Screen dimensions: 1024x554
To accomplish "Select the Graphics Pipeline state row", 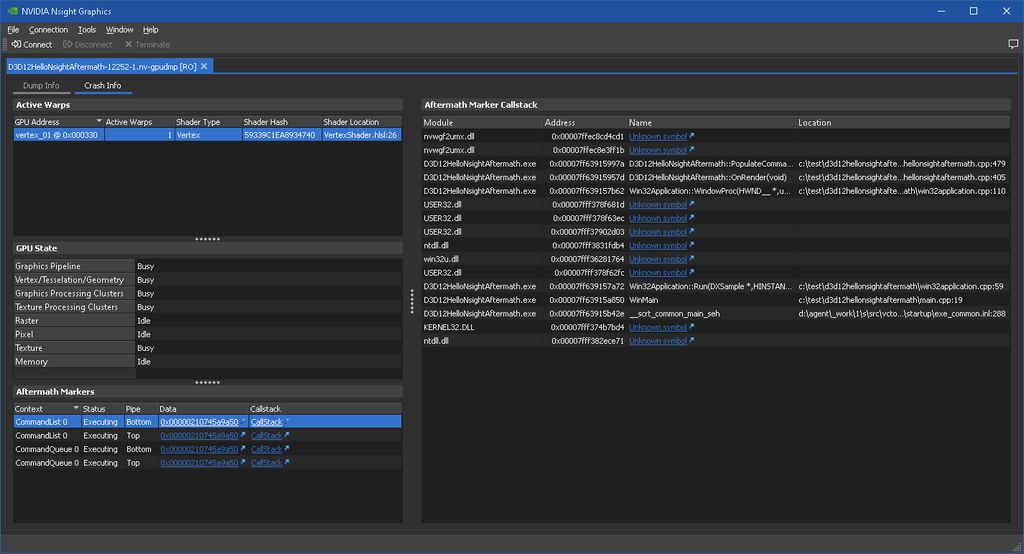I will click(207, 267).
